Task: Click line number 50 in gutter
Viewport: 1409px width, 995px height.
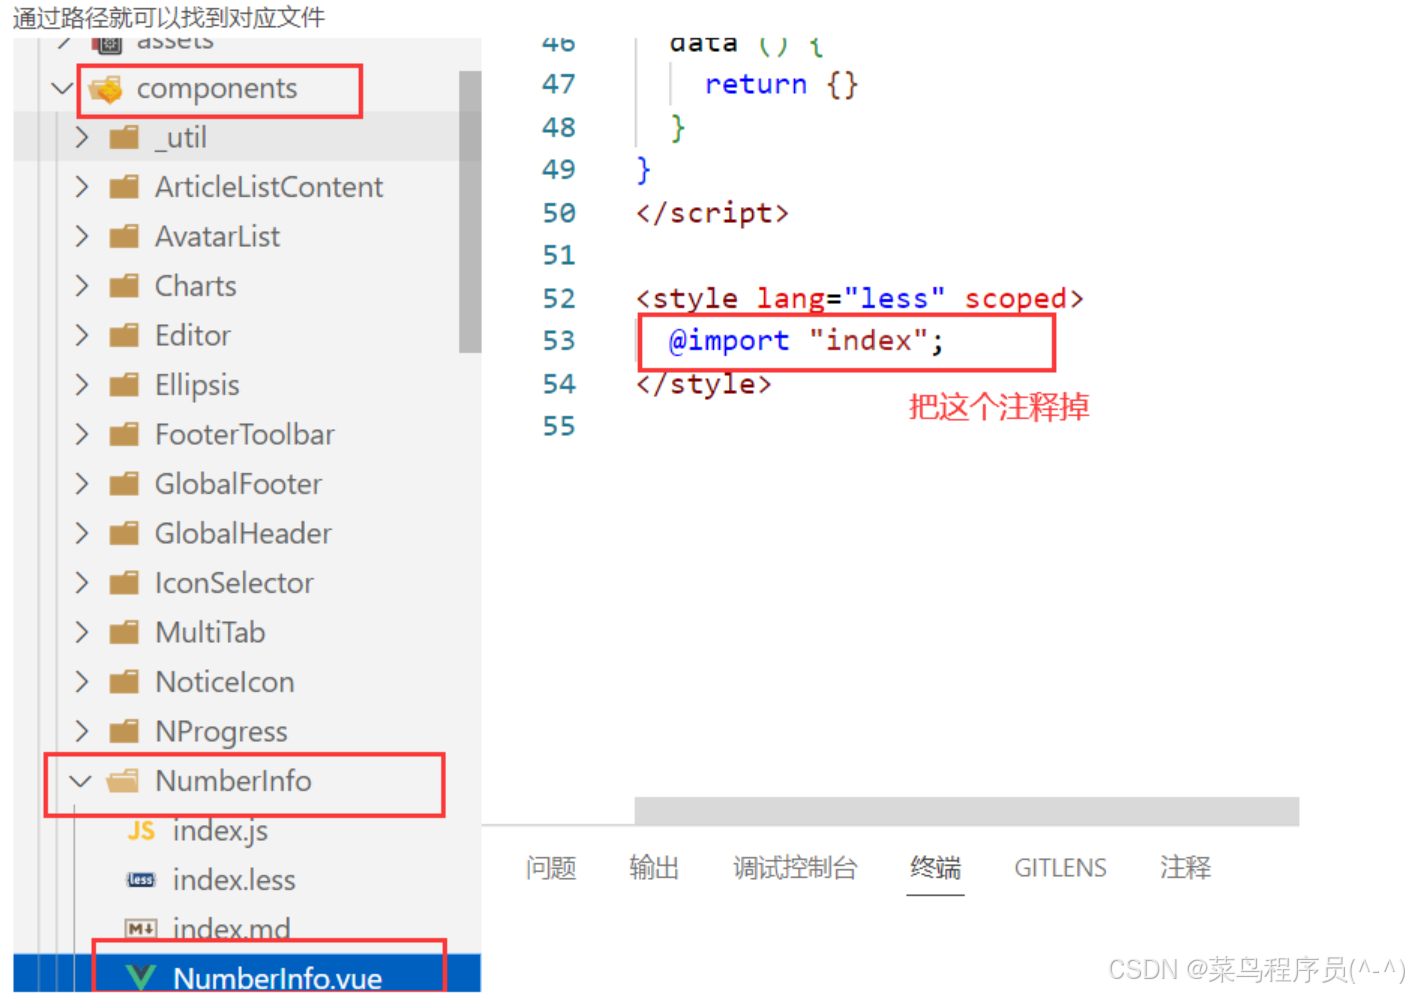Action: coord(559,213)
